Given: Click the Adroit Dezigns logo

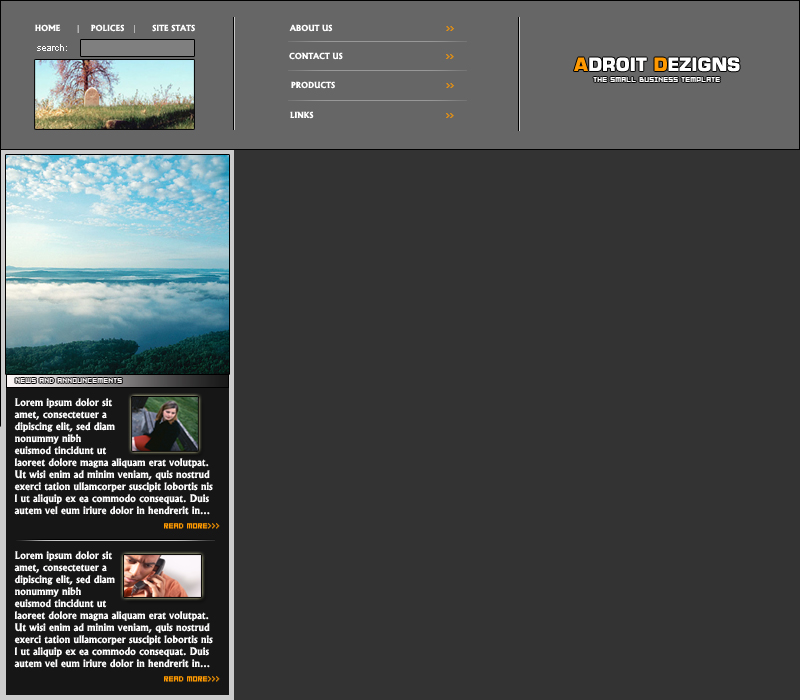Looking at the screenshot, I should point(657,64).
